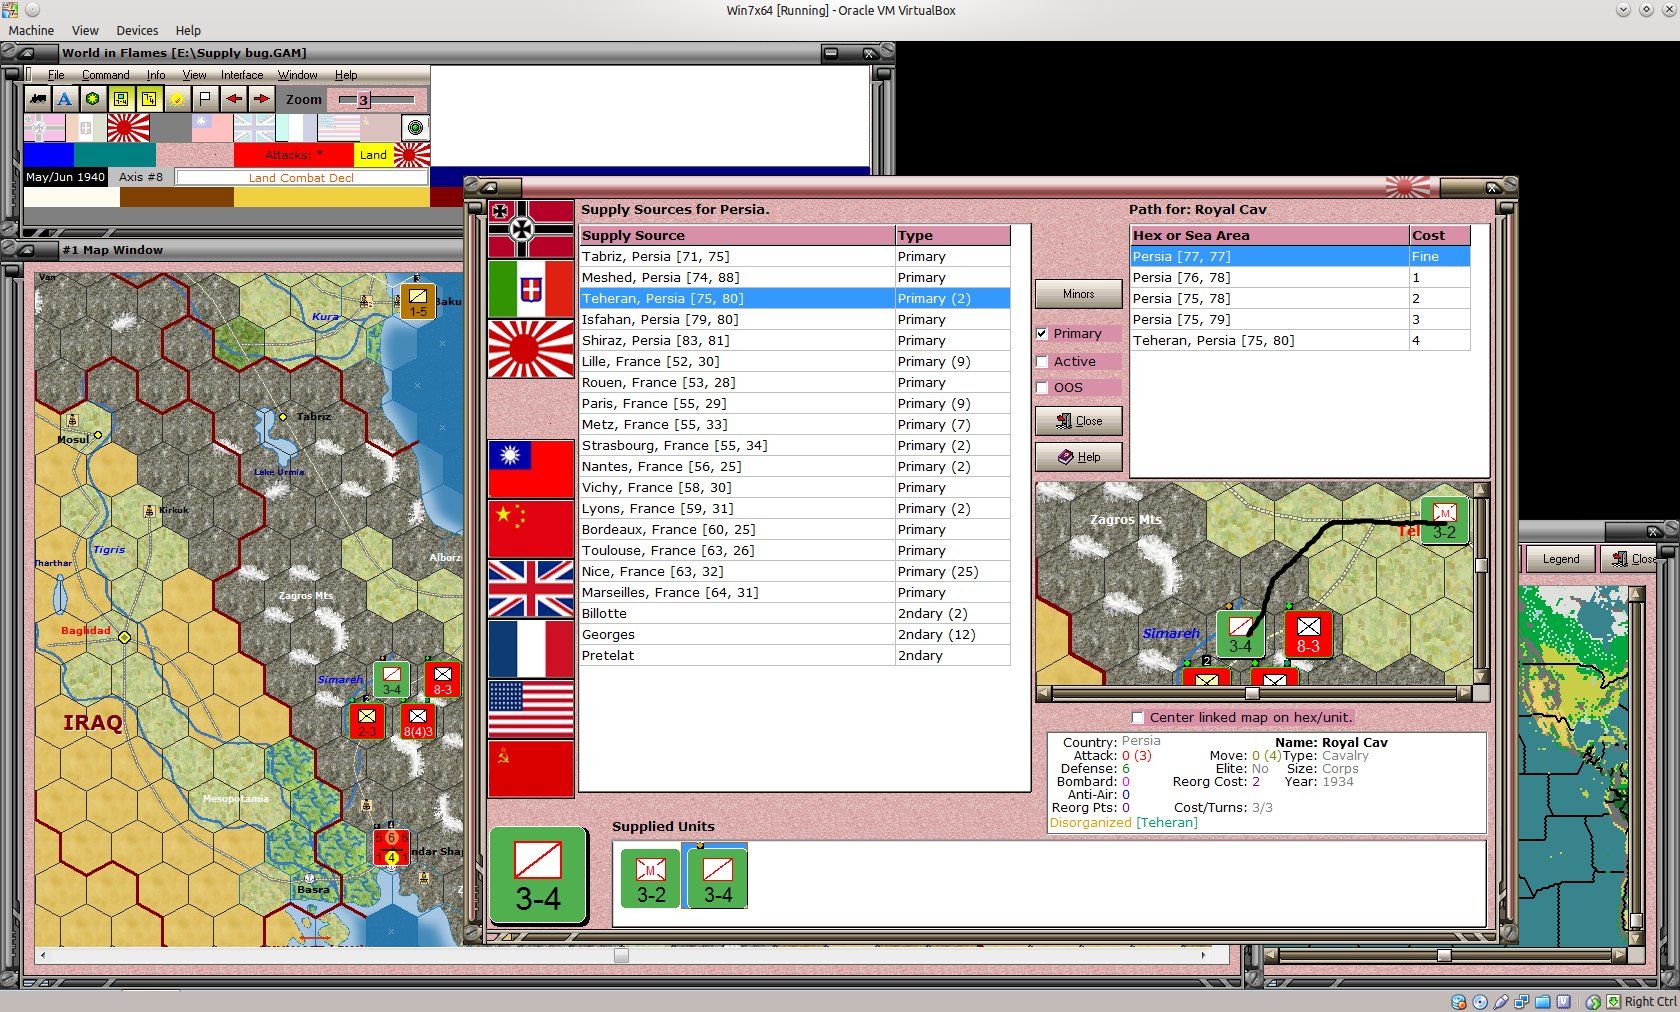Image resolution: width=1680 pixels, height=1012 pixels.
Task: Open the Interface menu
Action: (242, 75)
